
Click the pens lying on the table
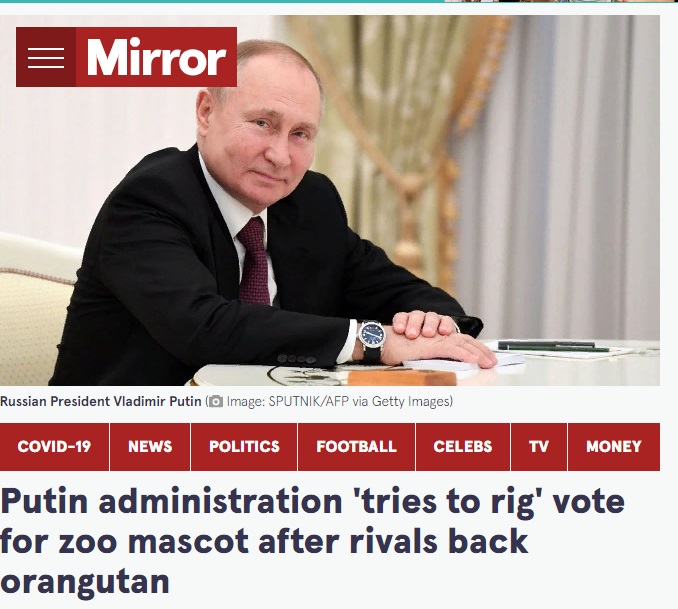click(553, 346)
